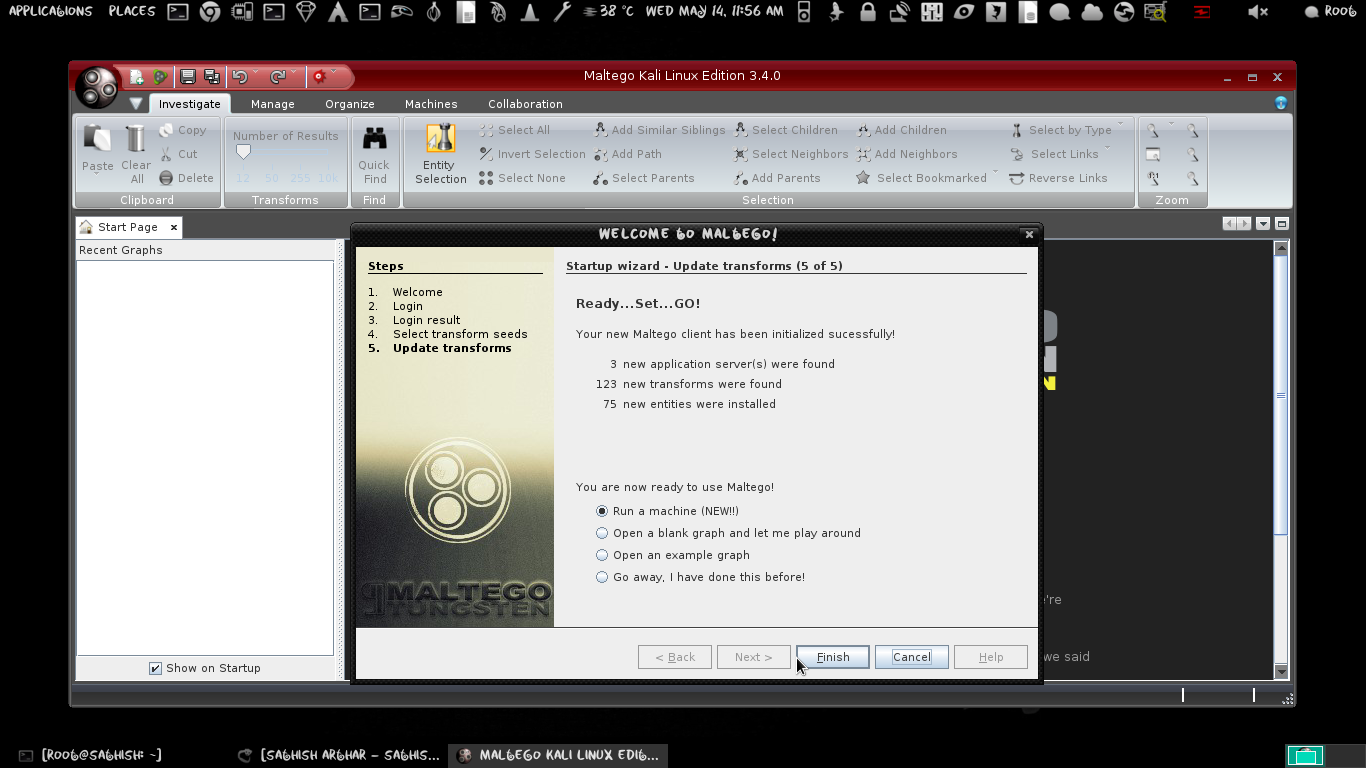Open the Applications menu in top panel
Image resolution: width=1366 pixels, height=768 pixels.
[51, 11]
